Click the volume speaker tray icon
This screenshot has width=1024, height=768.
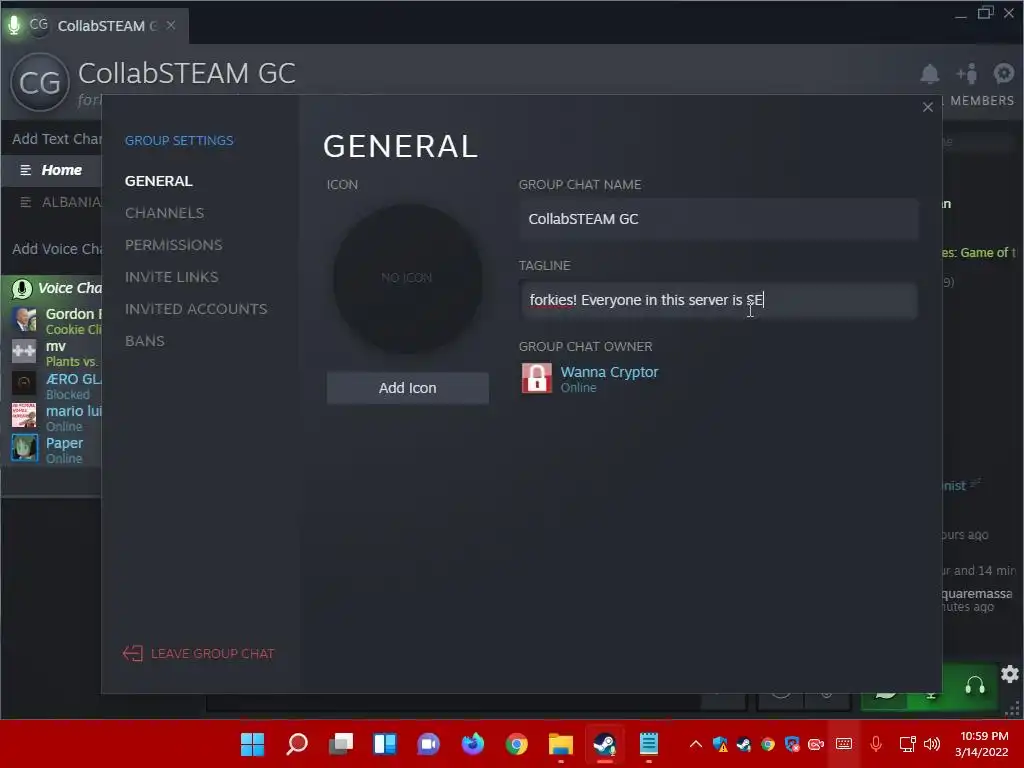tap(932, 744)
